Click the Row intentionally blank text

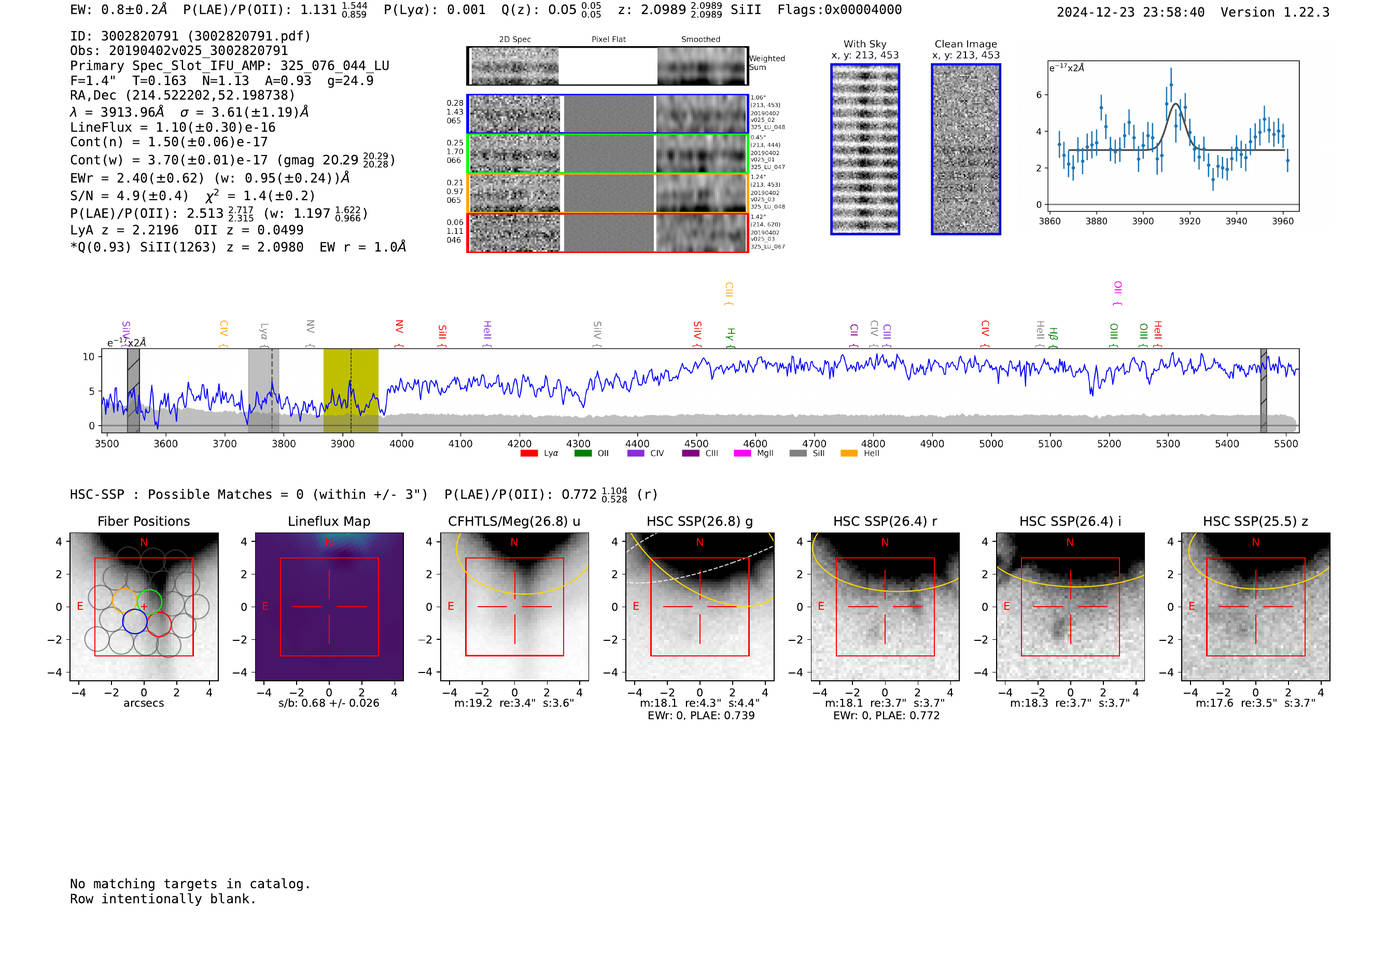pyautogui.click(x=163, y=899)
